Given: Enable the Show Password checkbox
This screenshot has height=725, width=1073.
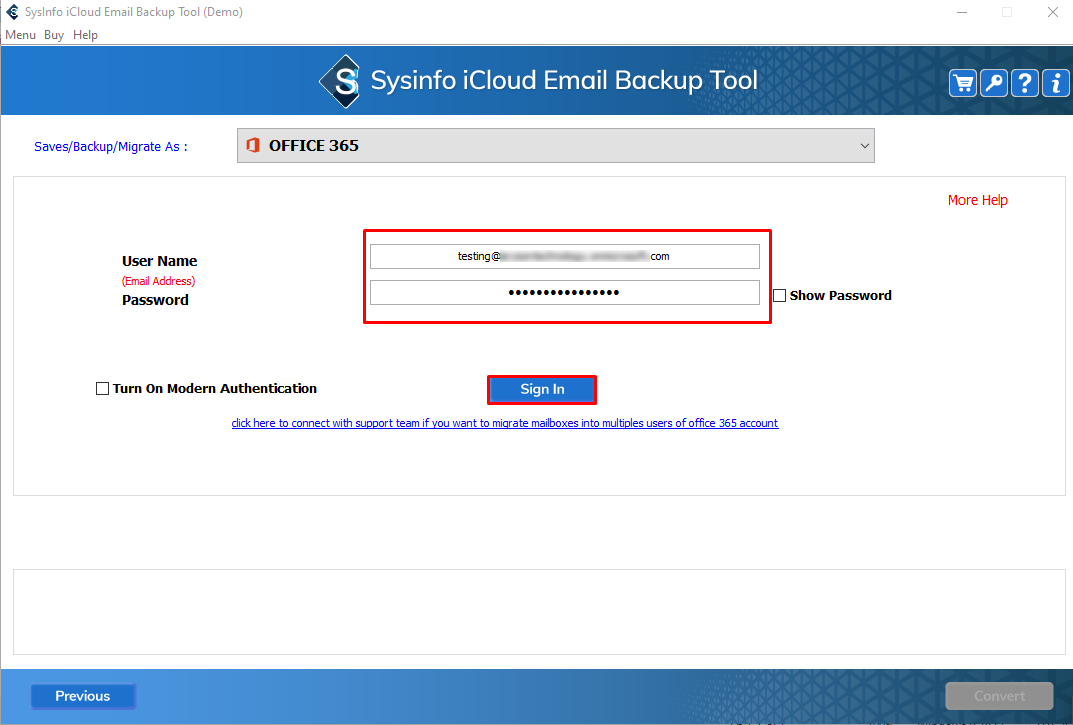Looking at the screenshot, I should pos(780,296).
